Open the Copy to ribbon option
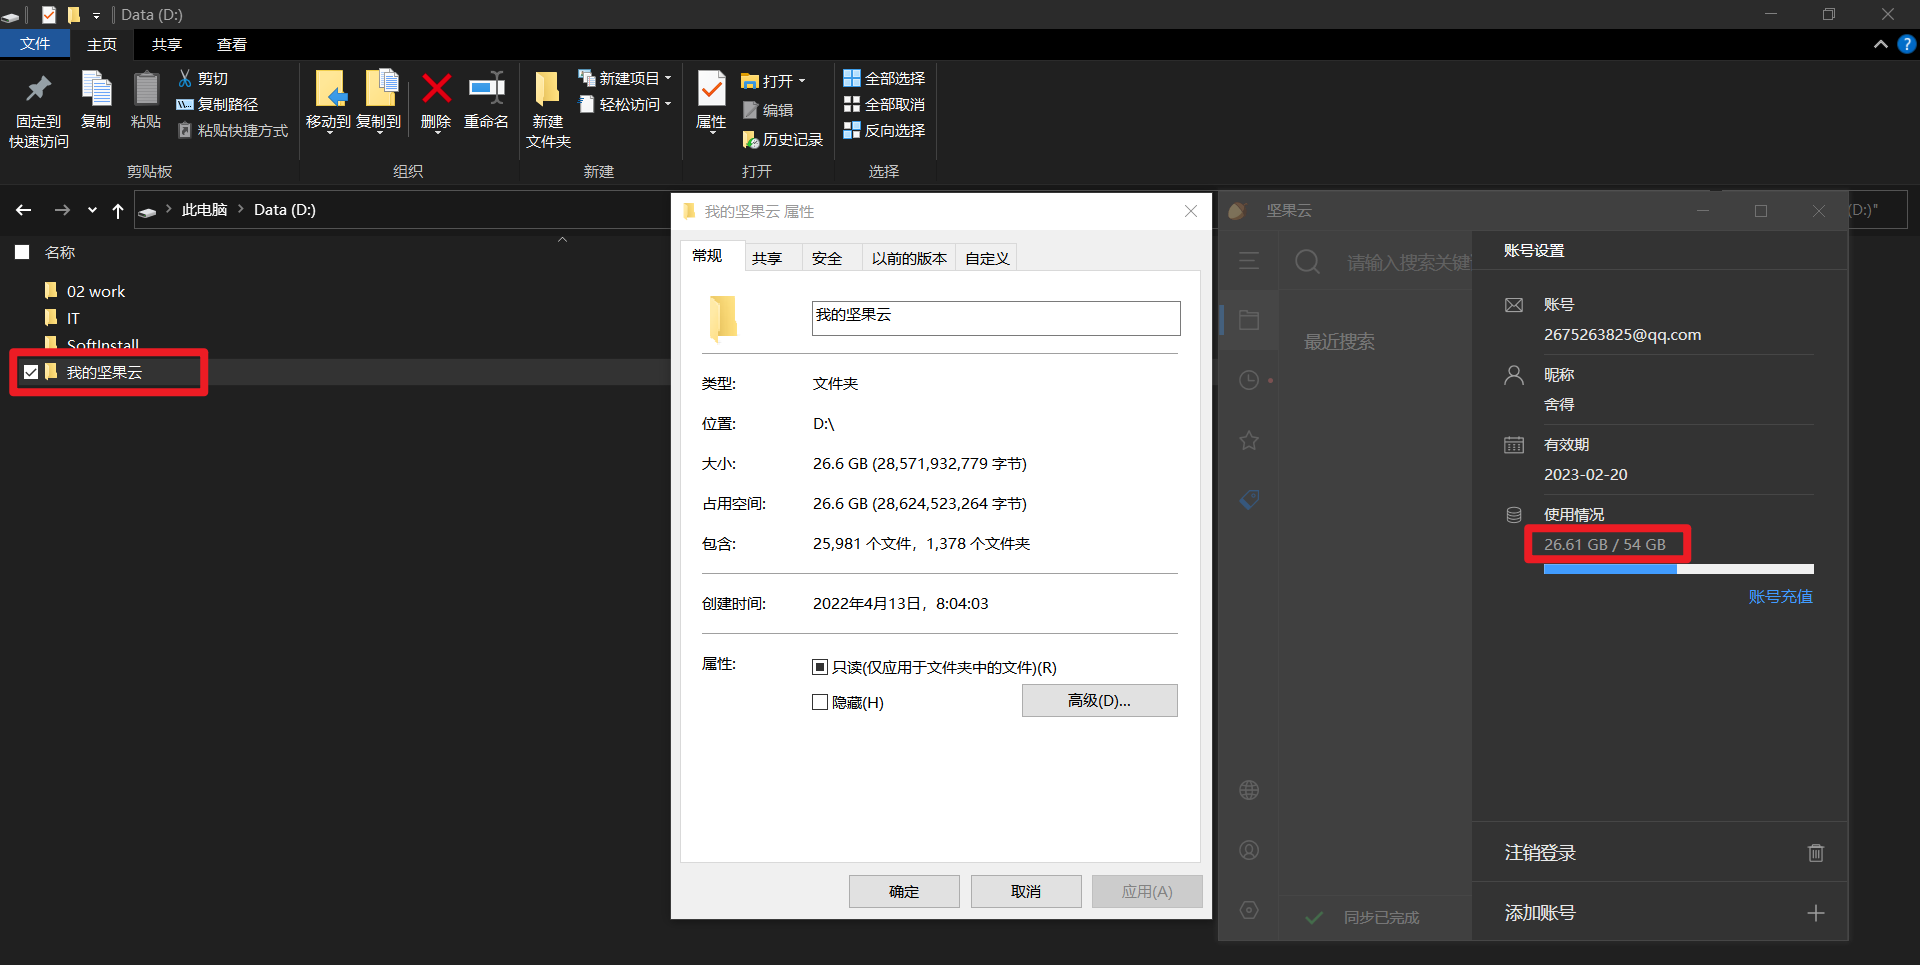The width and height of the screenshot is (1920, 965). [378, 100]
